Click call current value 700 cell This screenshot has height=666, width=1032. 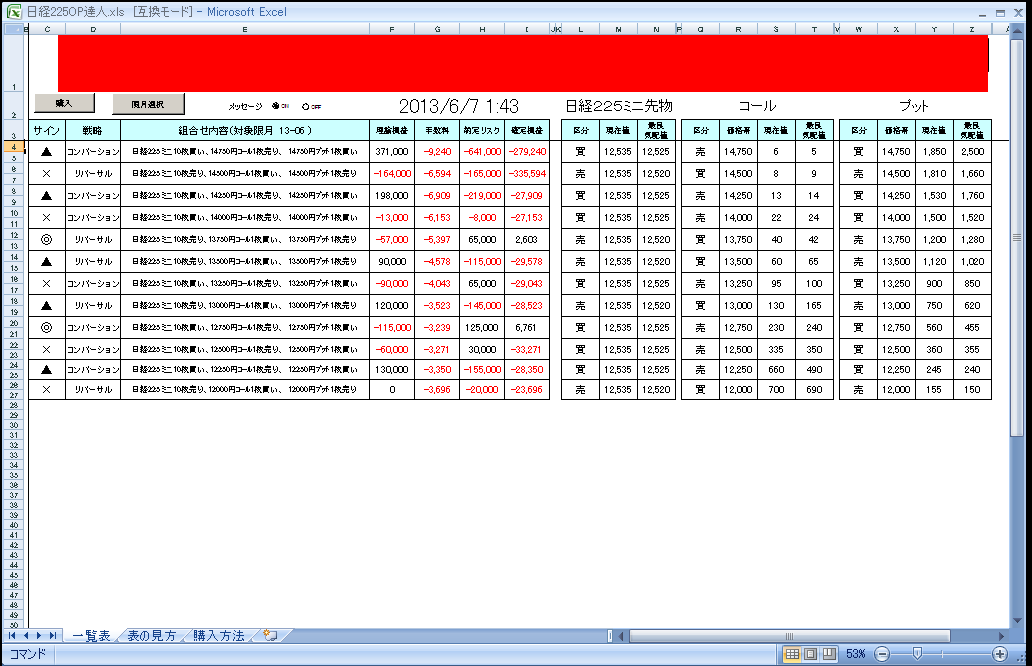pos(776,390)
